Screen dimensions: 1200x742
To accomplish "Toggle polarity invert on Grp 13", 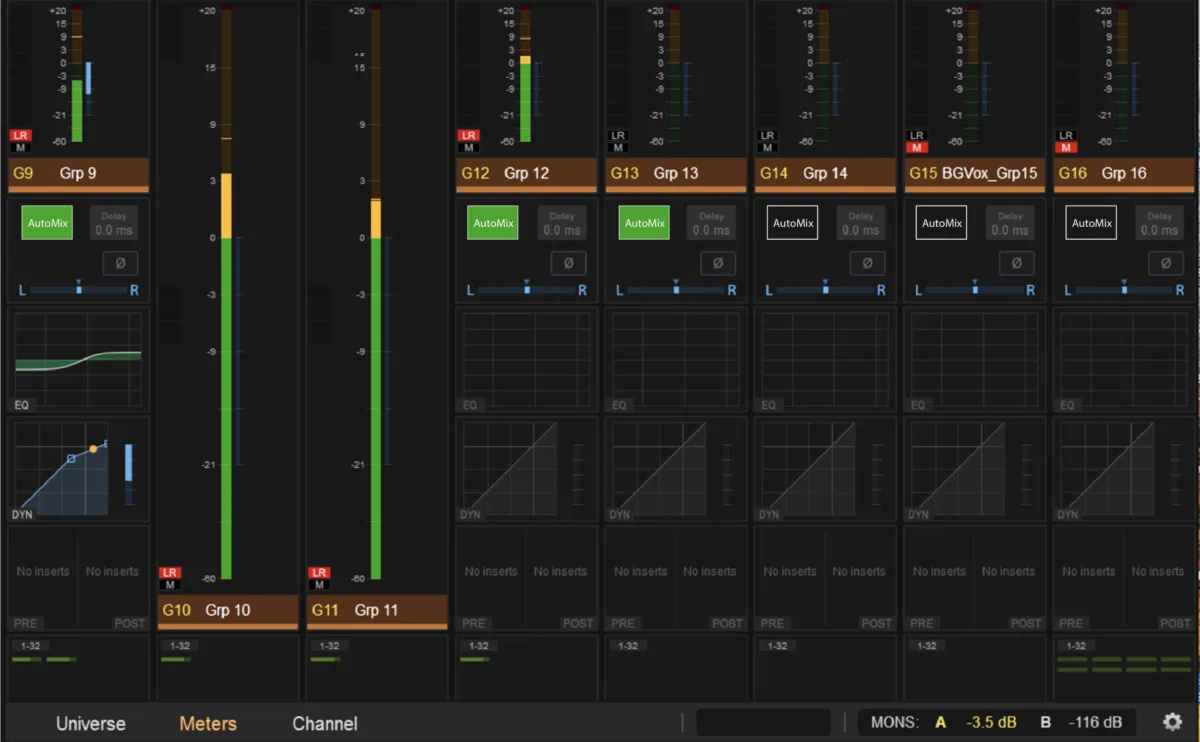I will [717, 263].
